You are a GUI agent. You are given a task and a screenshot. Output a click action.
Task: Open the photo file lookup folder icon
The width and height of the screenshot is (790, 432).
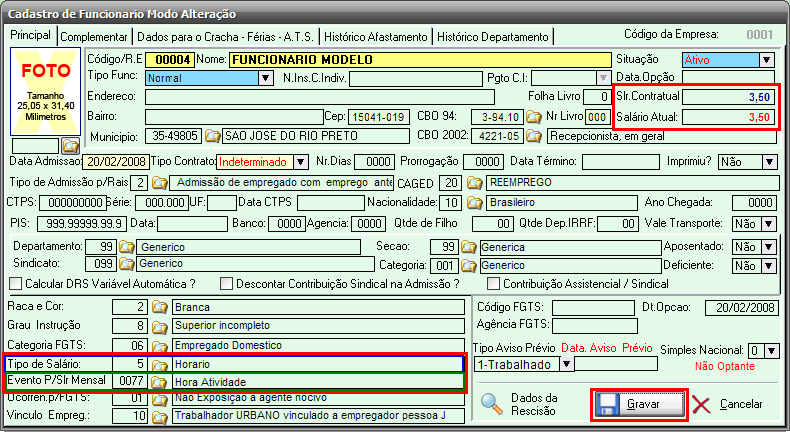click(71, 146)
